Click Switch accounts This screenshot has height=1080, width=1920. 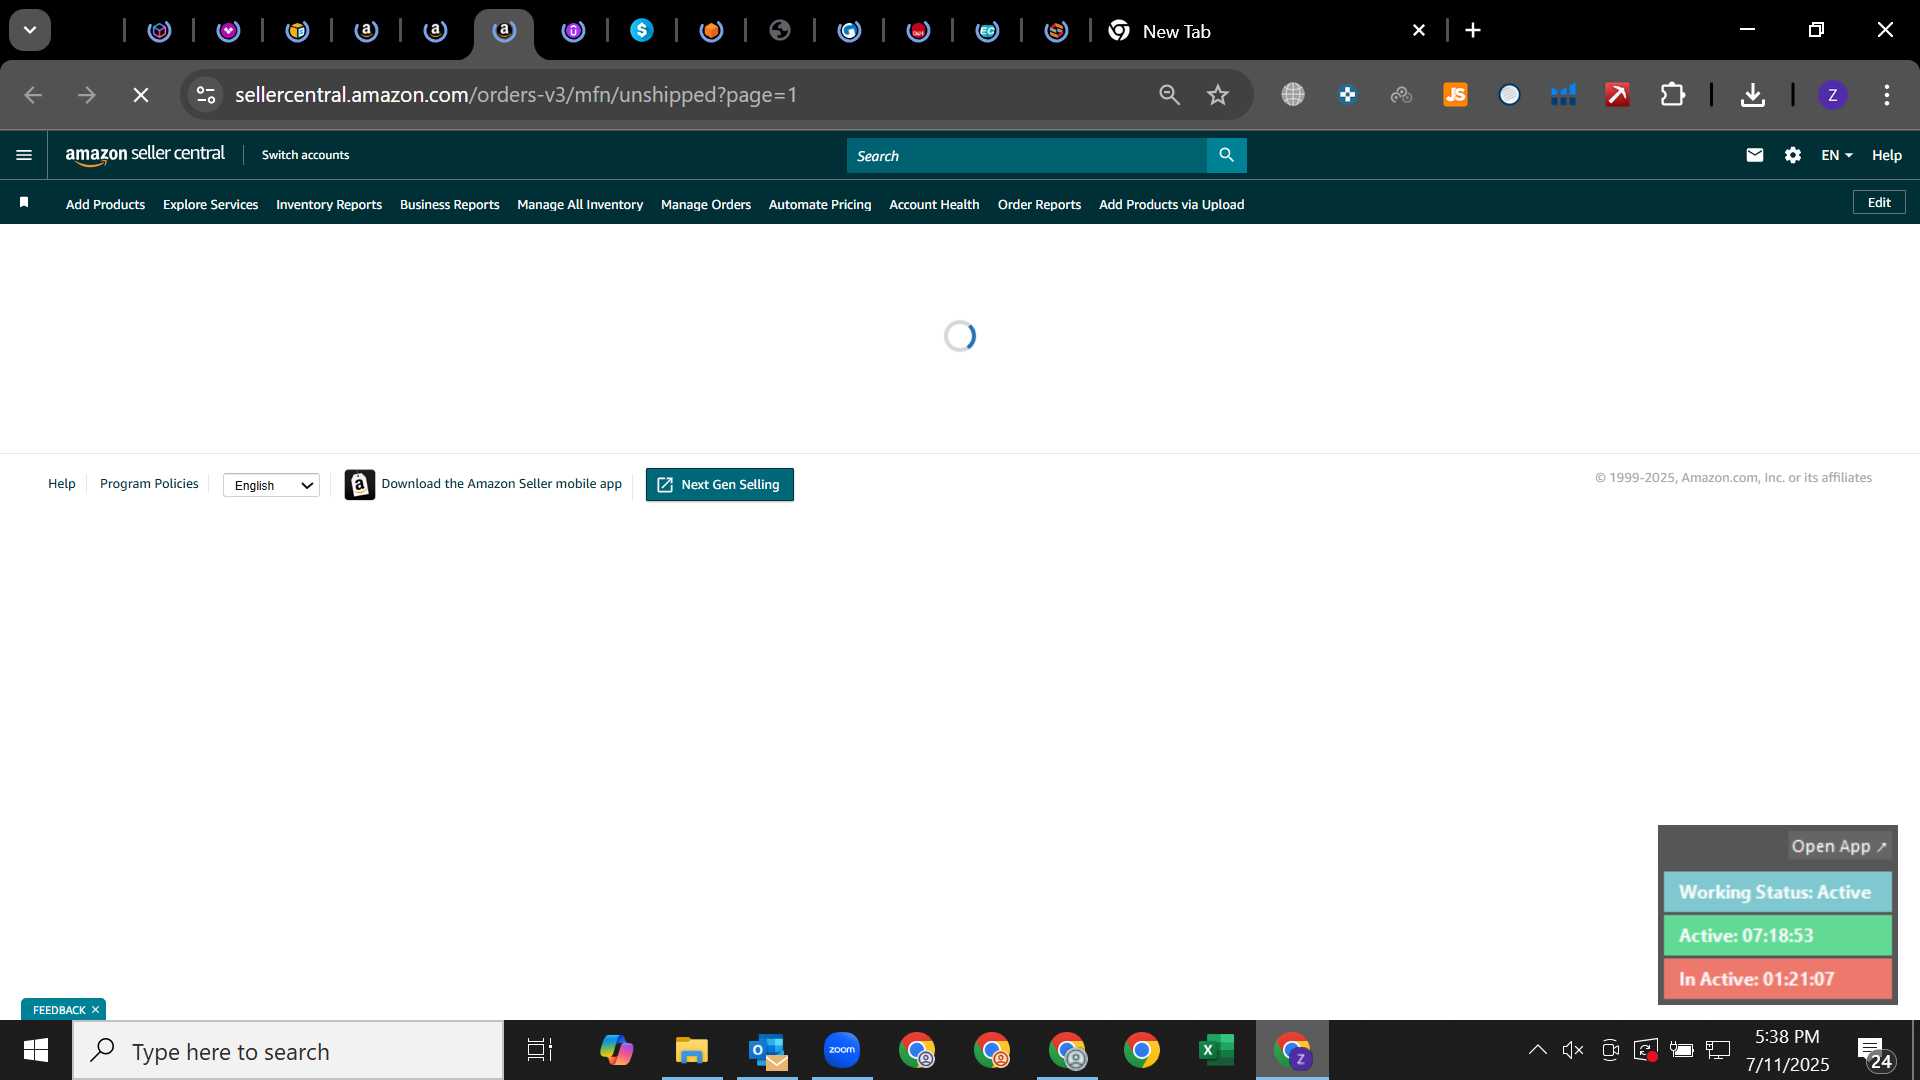(305, 155)
